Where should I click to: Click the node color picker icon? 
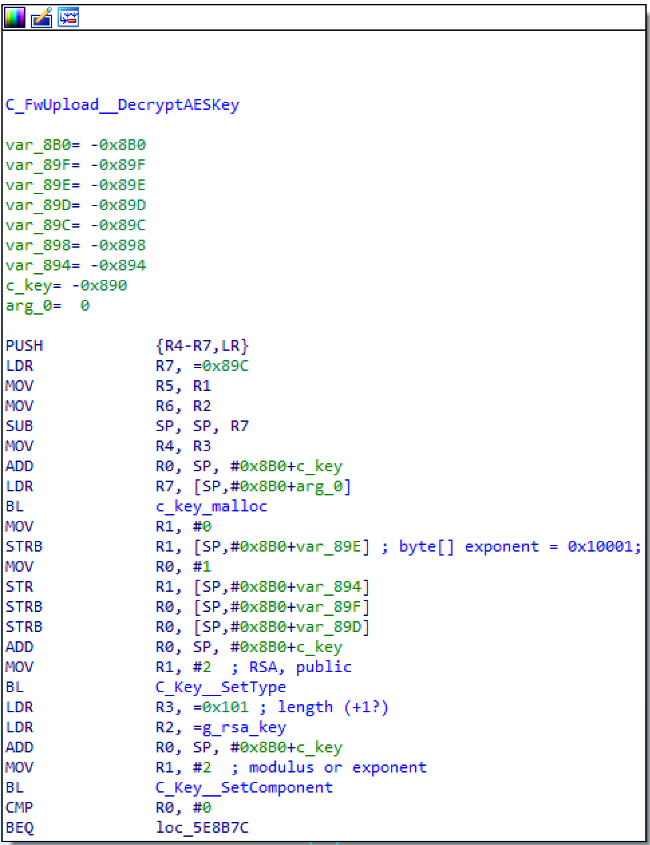[x=16, y=17]
